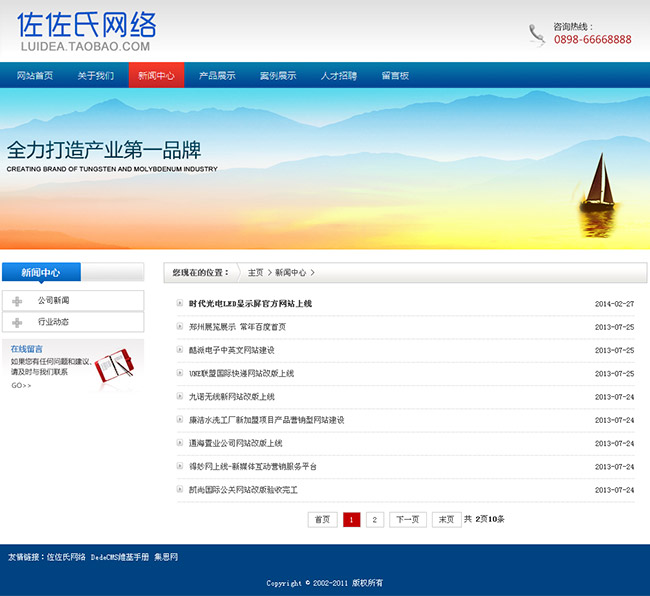Click DedeCMS manual footer link

(x=120, y=557)
